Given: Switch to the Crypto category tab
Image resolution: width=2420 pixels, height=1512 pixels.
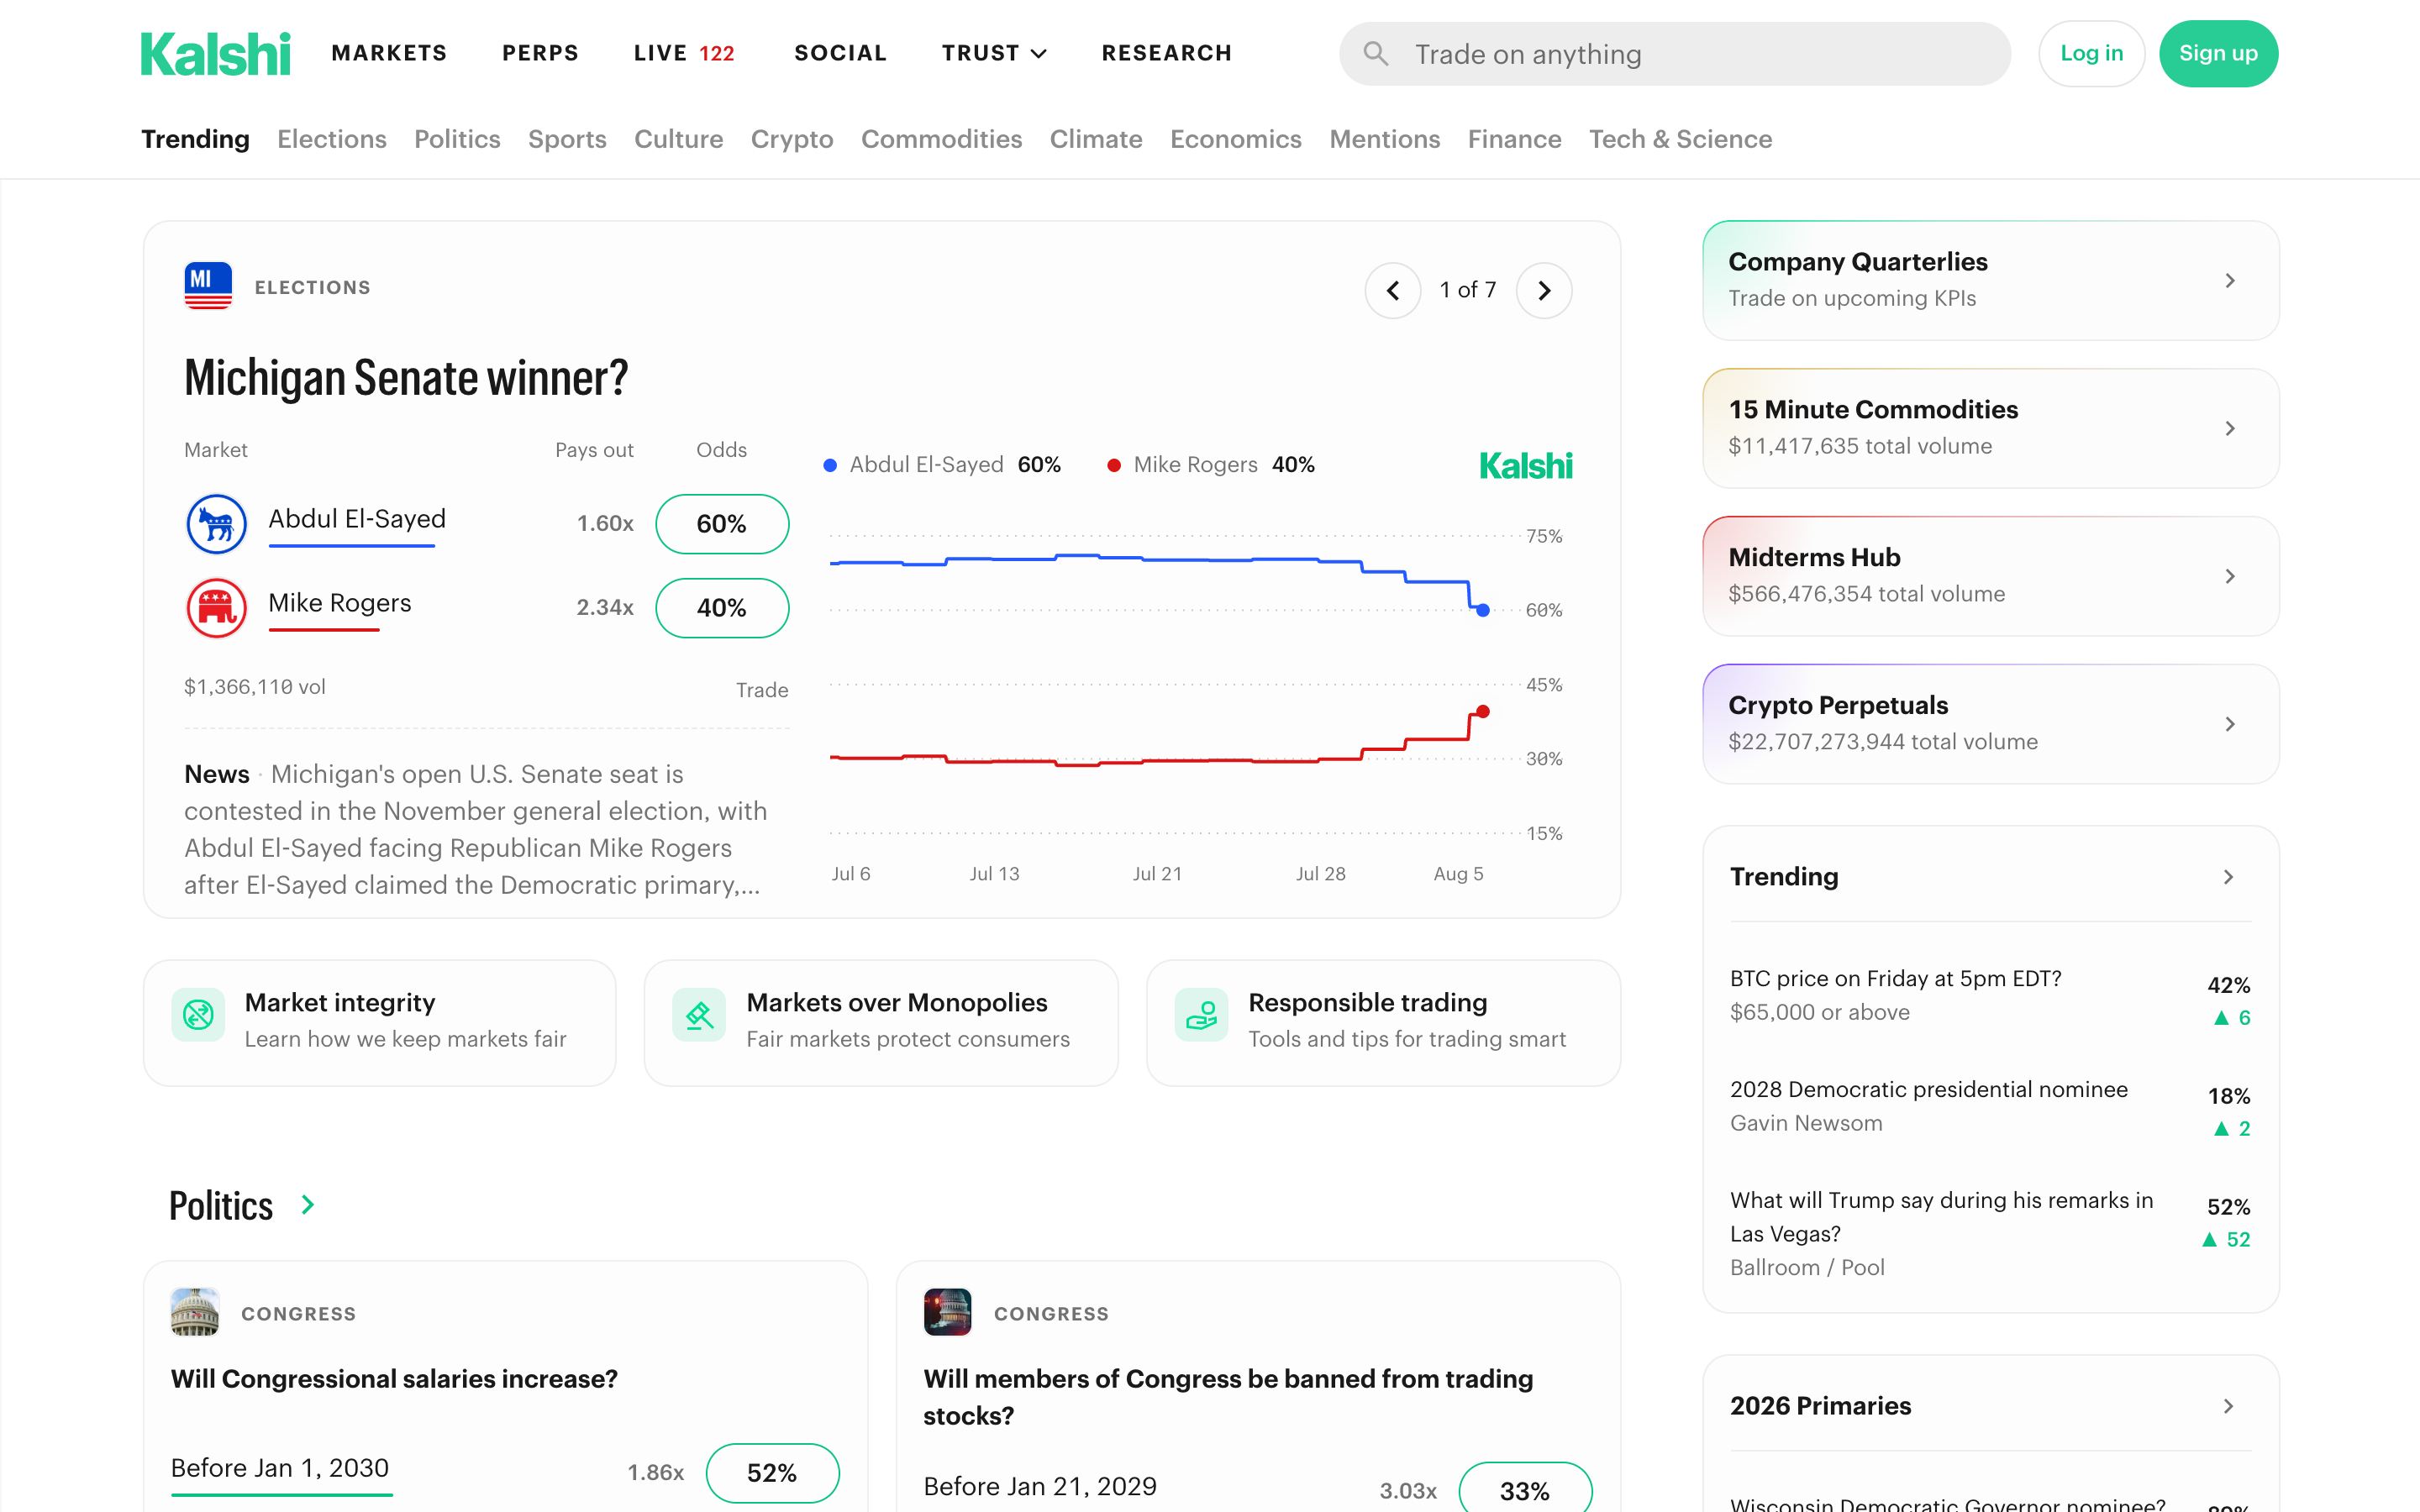Looking at the screenshot, I should click(x=792, y=139).
